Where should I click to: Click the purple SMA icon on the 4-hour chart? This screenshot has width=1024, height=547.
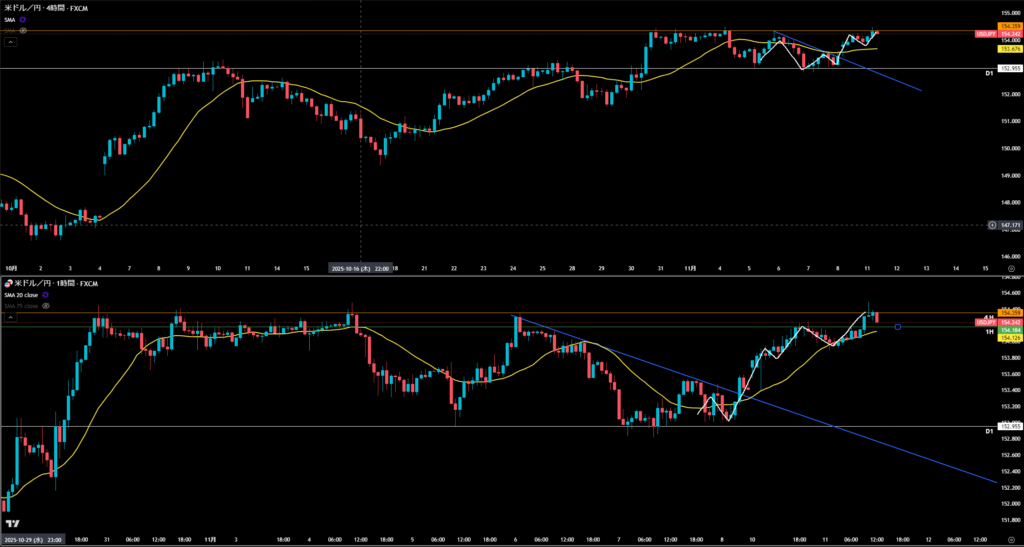pos(23,19)
